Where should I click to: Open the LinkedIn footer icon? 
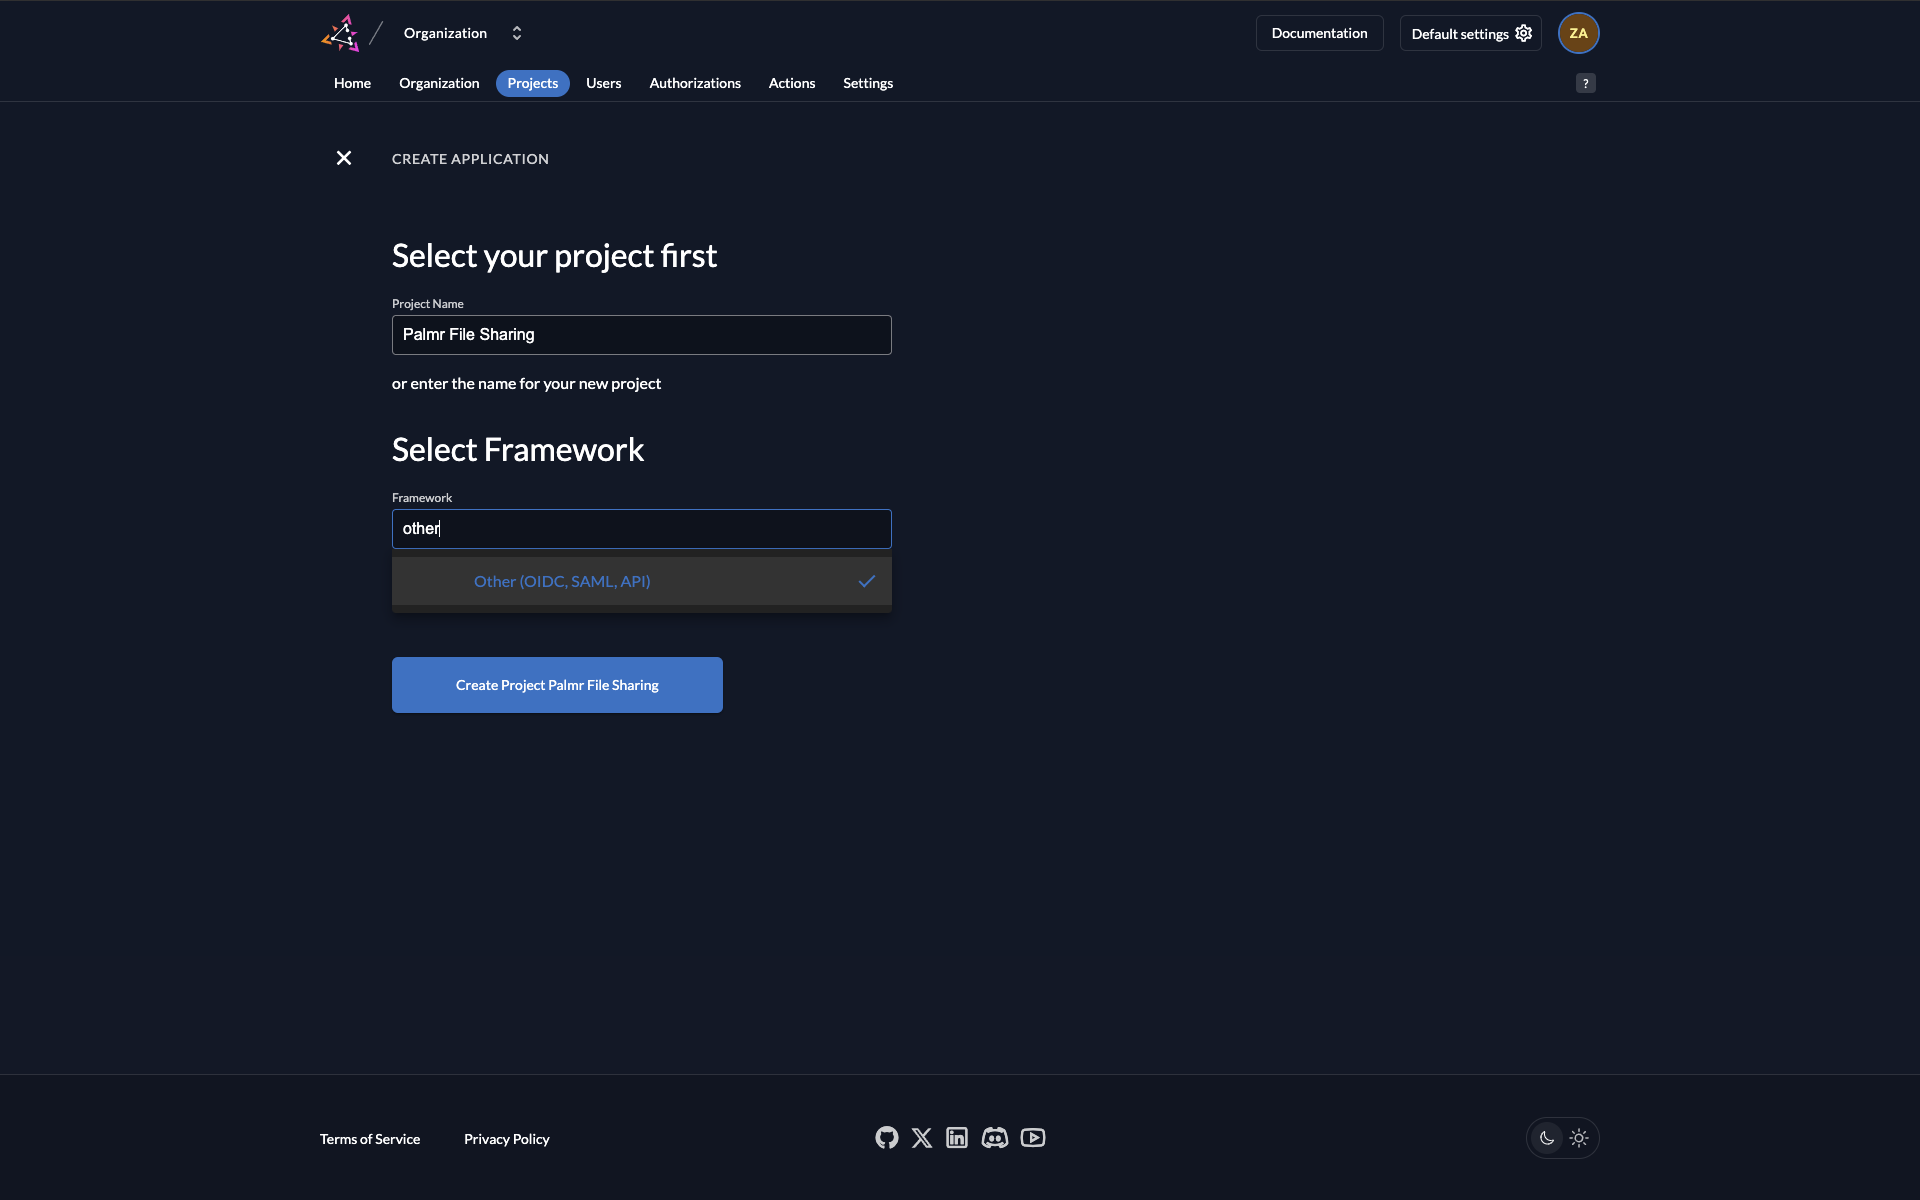[957, 1138]
